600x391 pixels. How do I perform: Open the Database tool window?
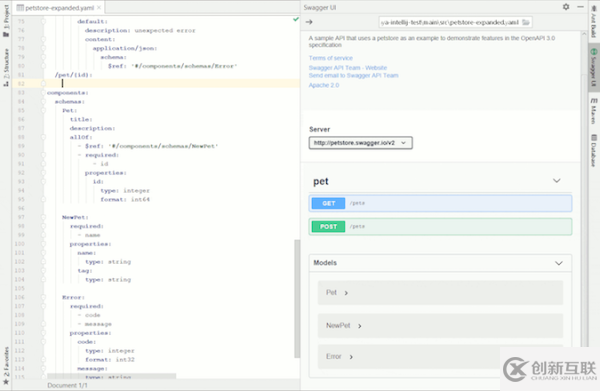(593, 150)
